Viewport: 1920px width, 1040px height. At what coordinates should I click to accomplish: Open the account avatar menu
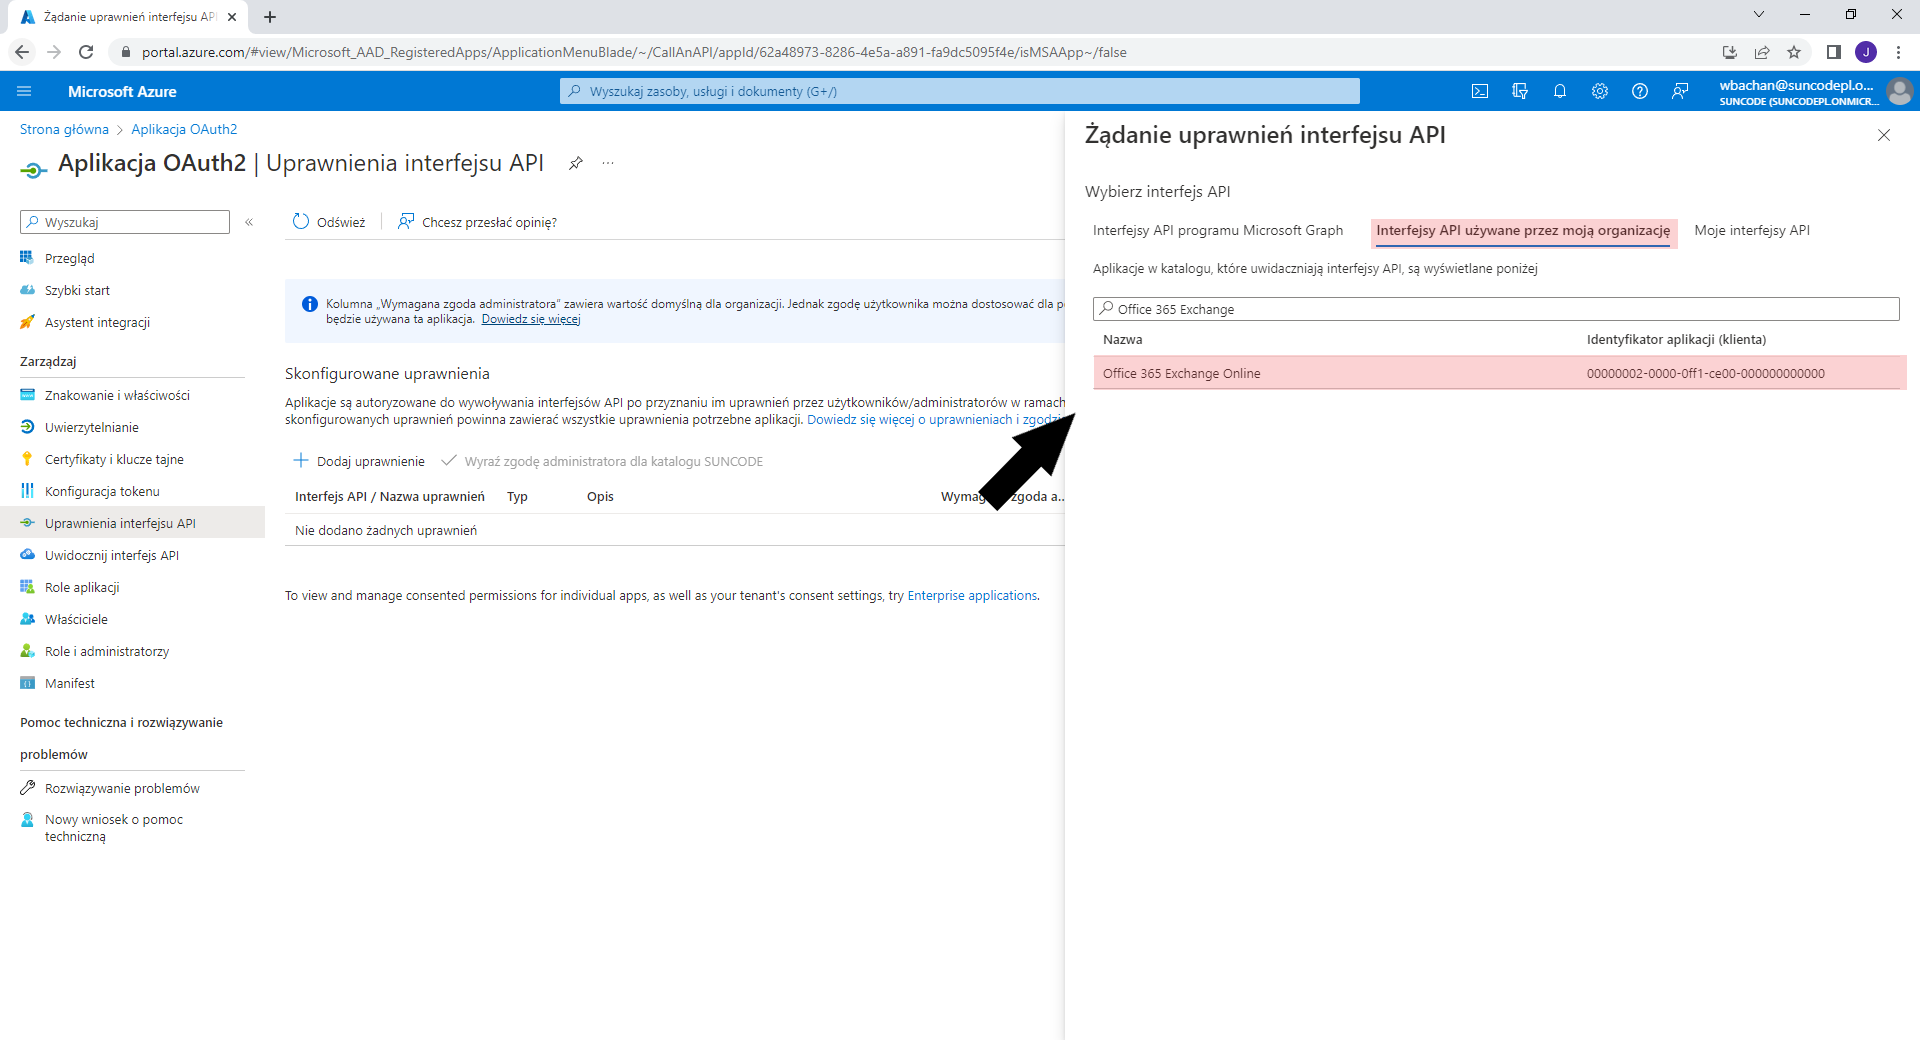coord(1899,91)
